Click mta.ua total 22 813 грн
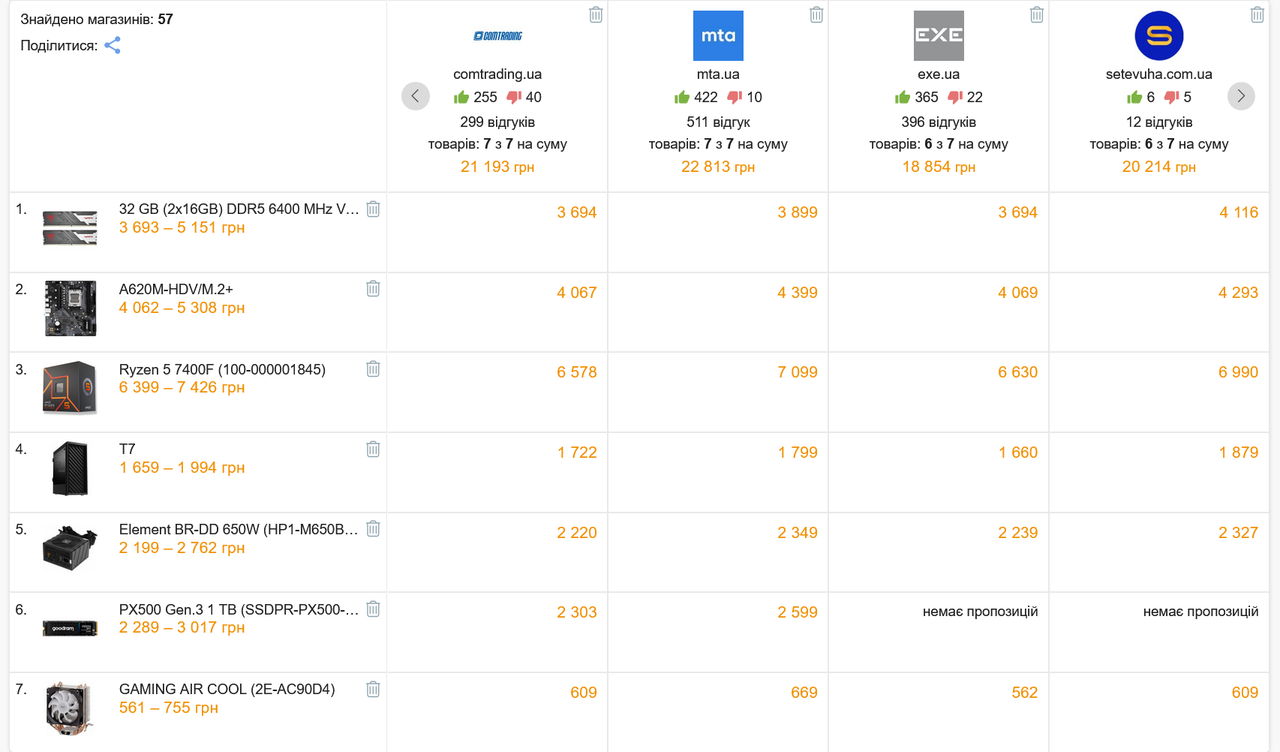 click(718, 167)
